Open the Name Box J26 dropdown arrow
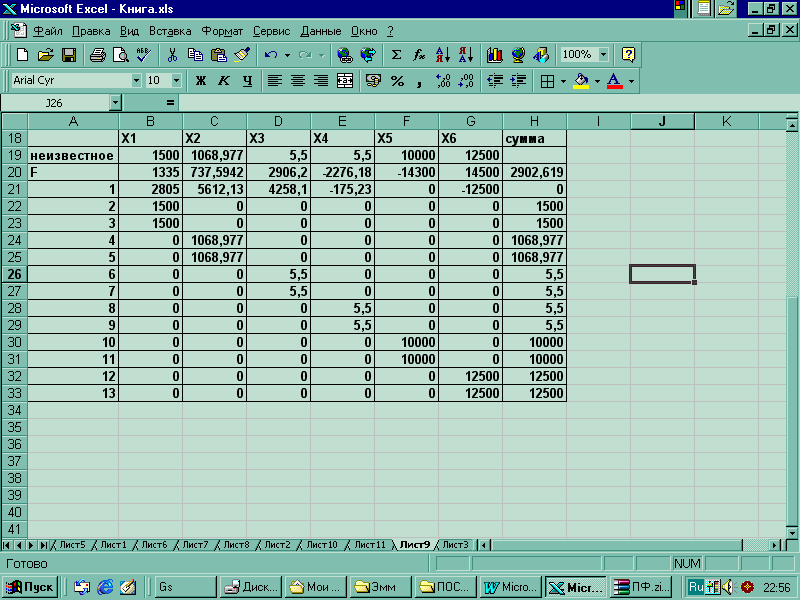The width and height of the screenshot is (800, 600). pyautogui.click(x=115, y=103)
